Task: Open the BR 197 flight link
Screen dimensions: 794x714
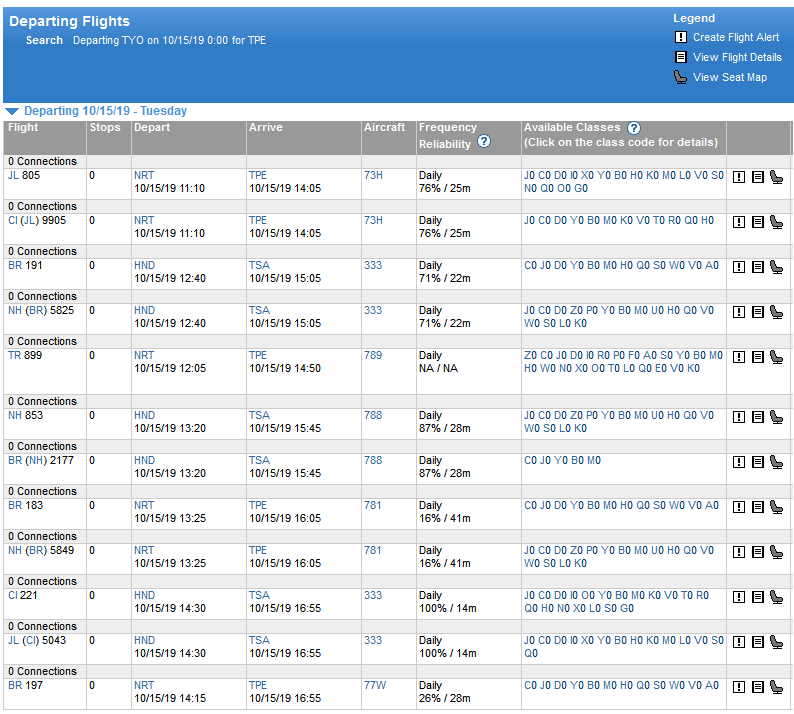Action: 25,686
